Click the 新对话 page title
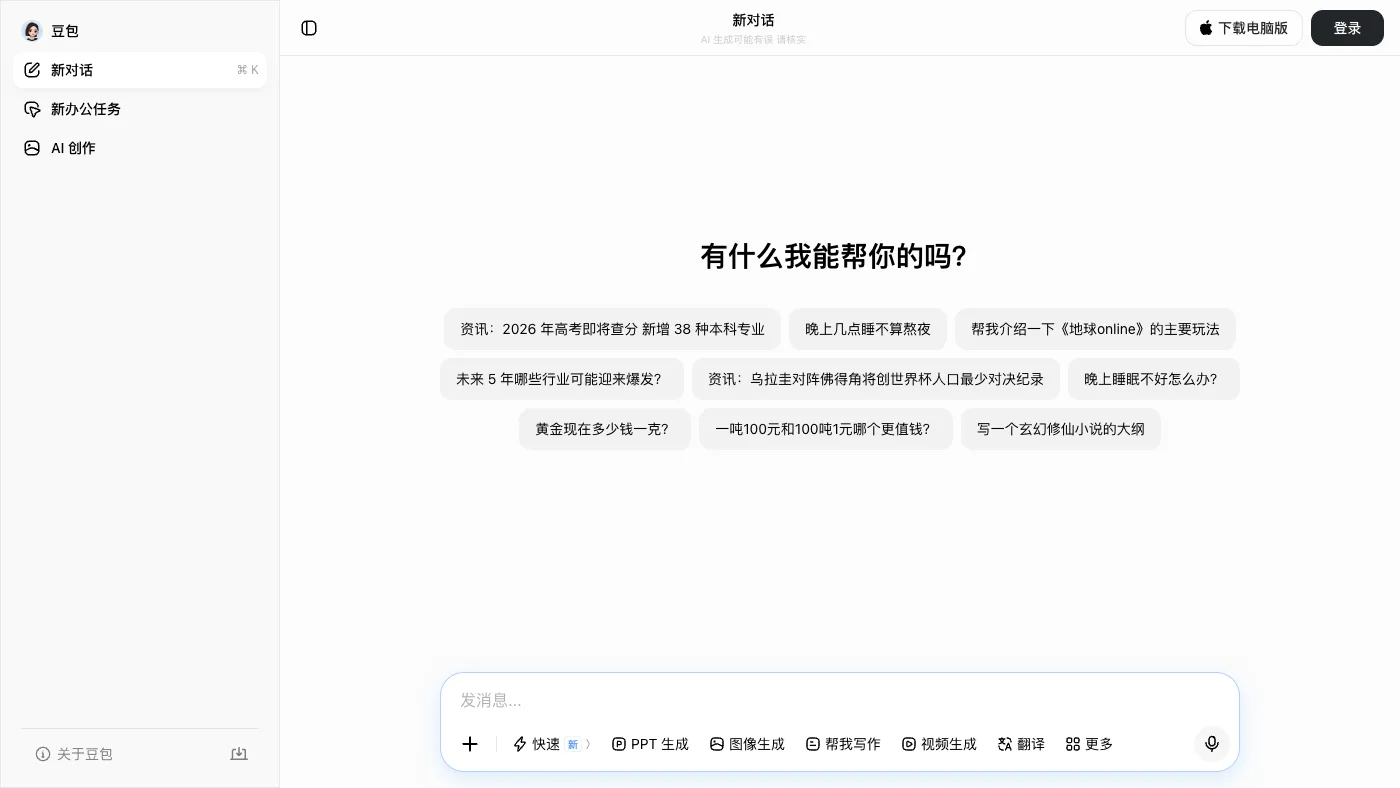The image size is (1400, 788). 753,20
